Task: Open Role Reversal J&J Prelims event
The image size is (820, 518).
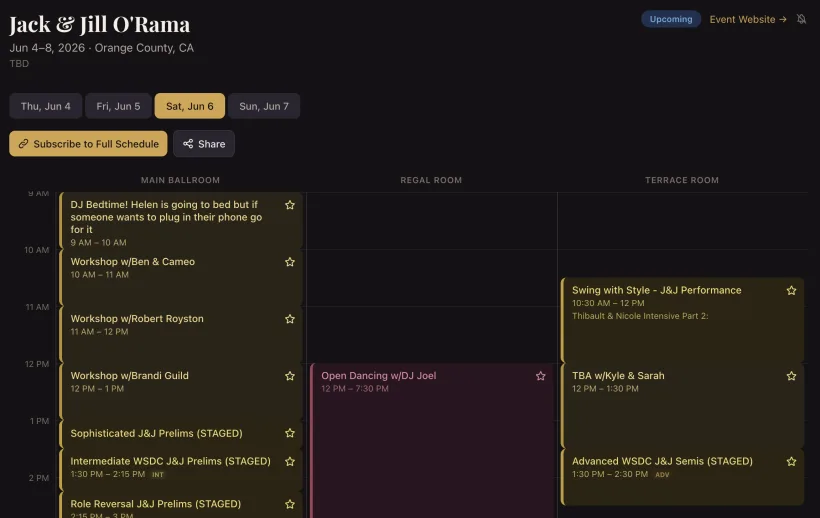Action: (x=181, y=505)
